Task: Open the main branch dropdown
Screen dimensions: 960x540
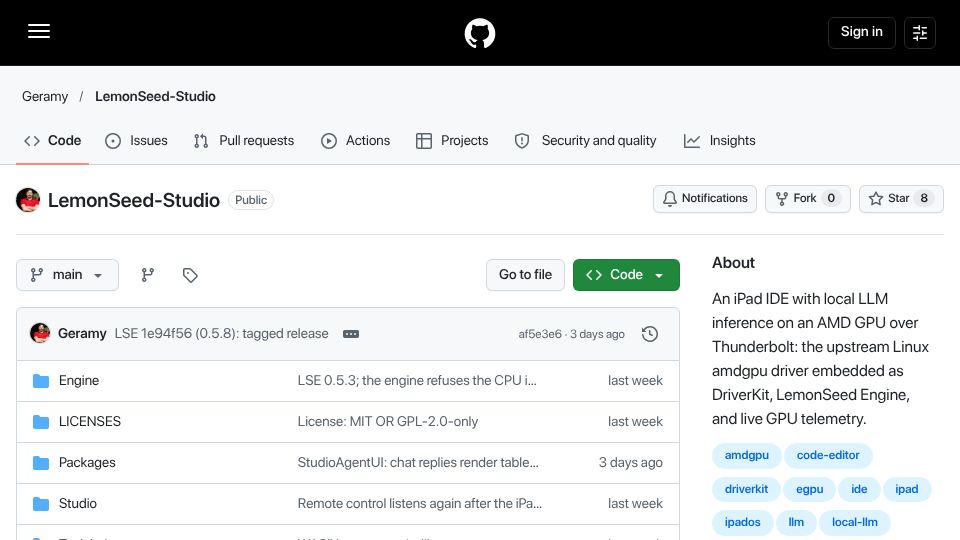Action: tap(67, 275)
